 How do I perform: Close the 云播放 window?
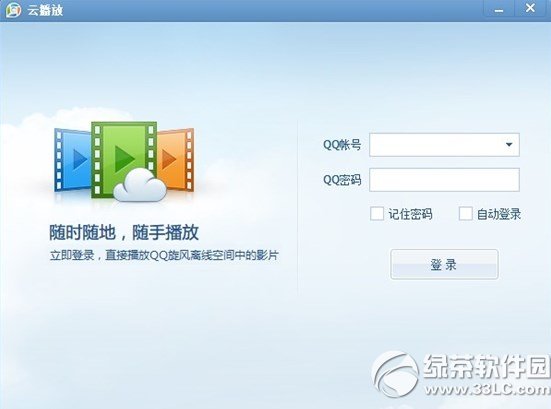tap(531, 8)
